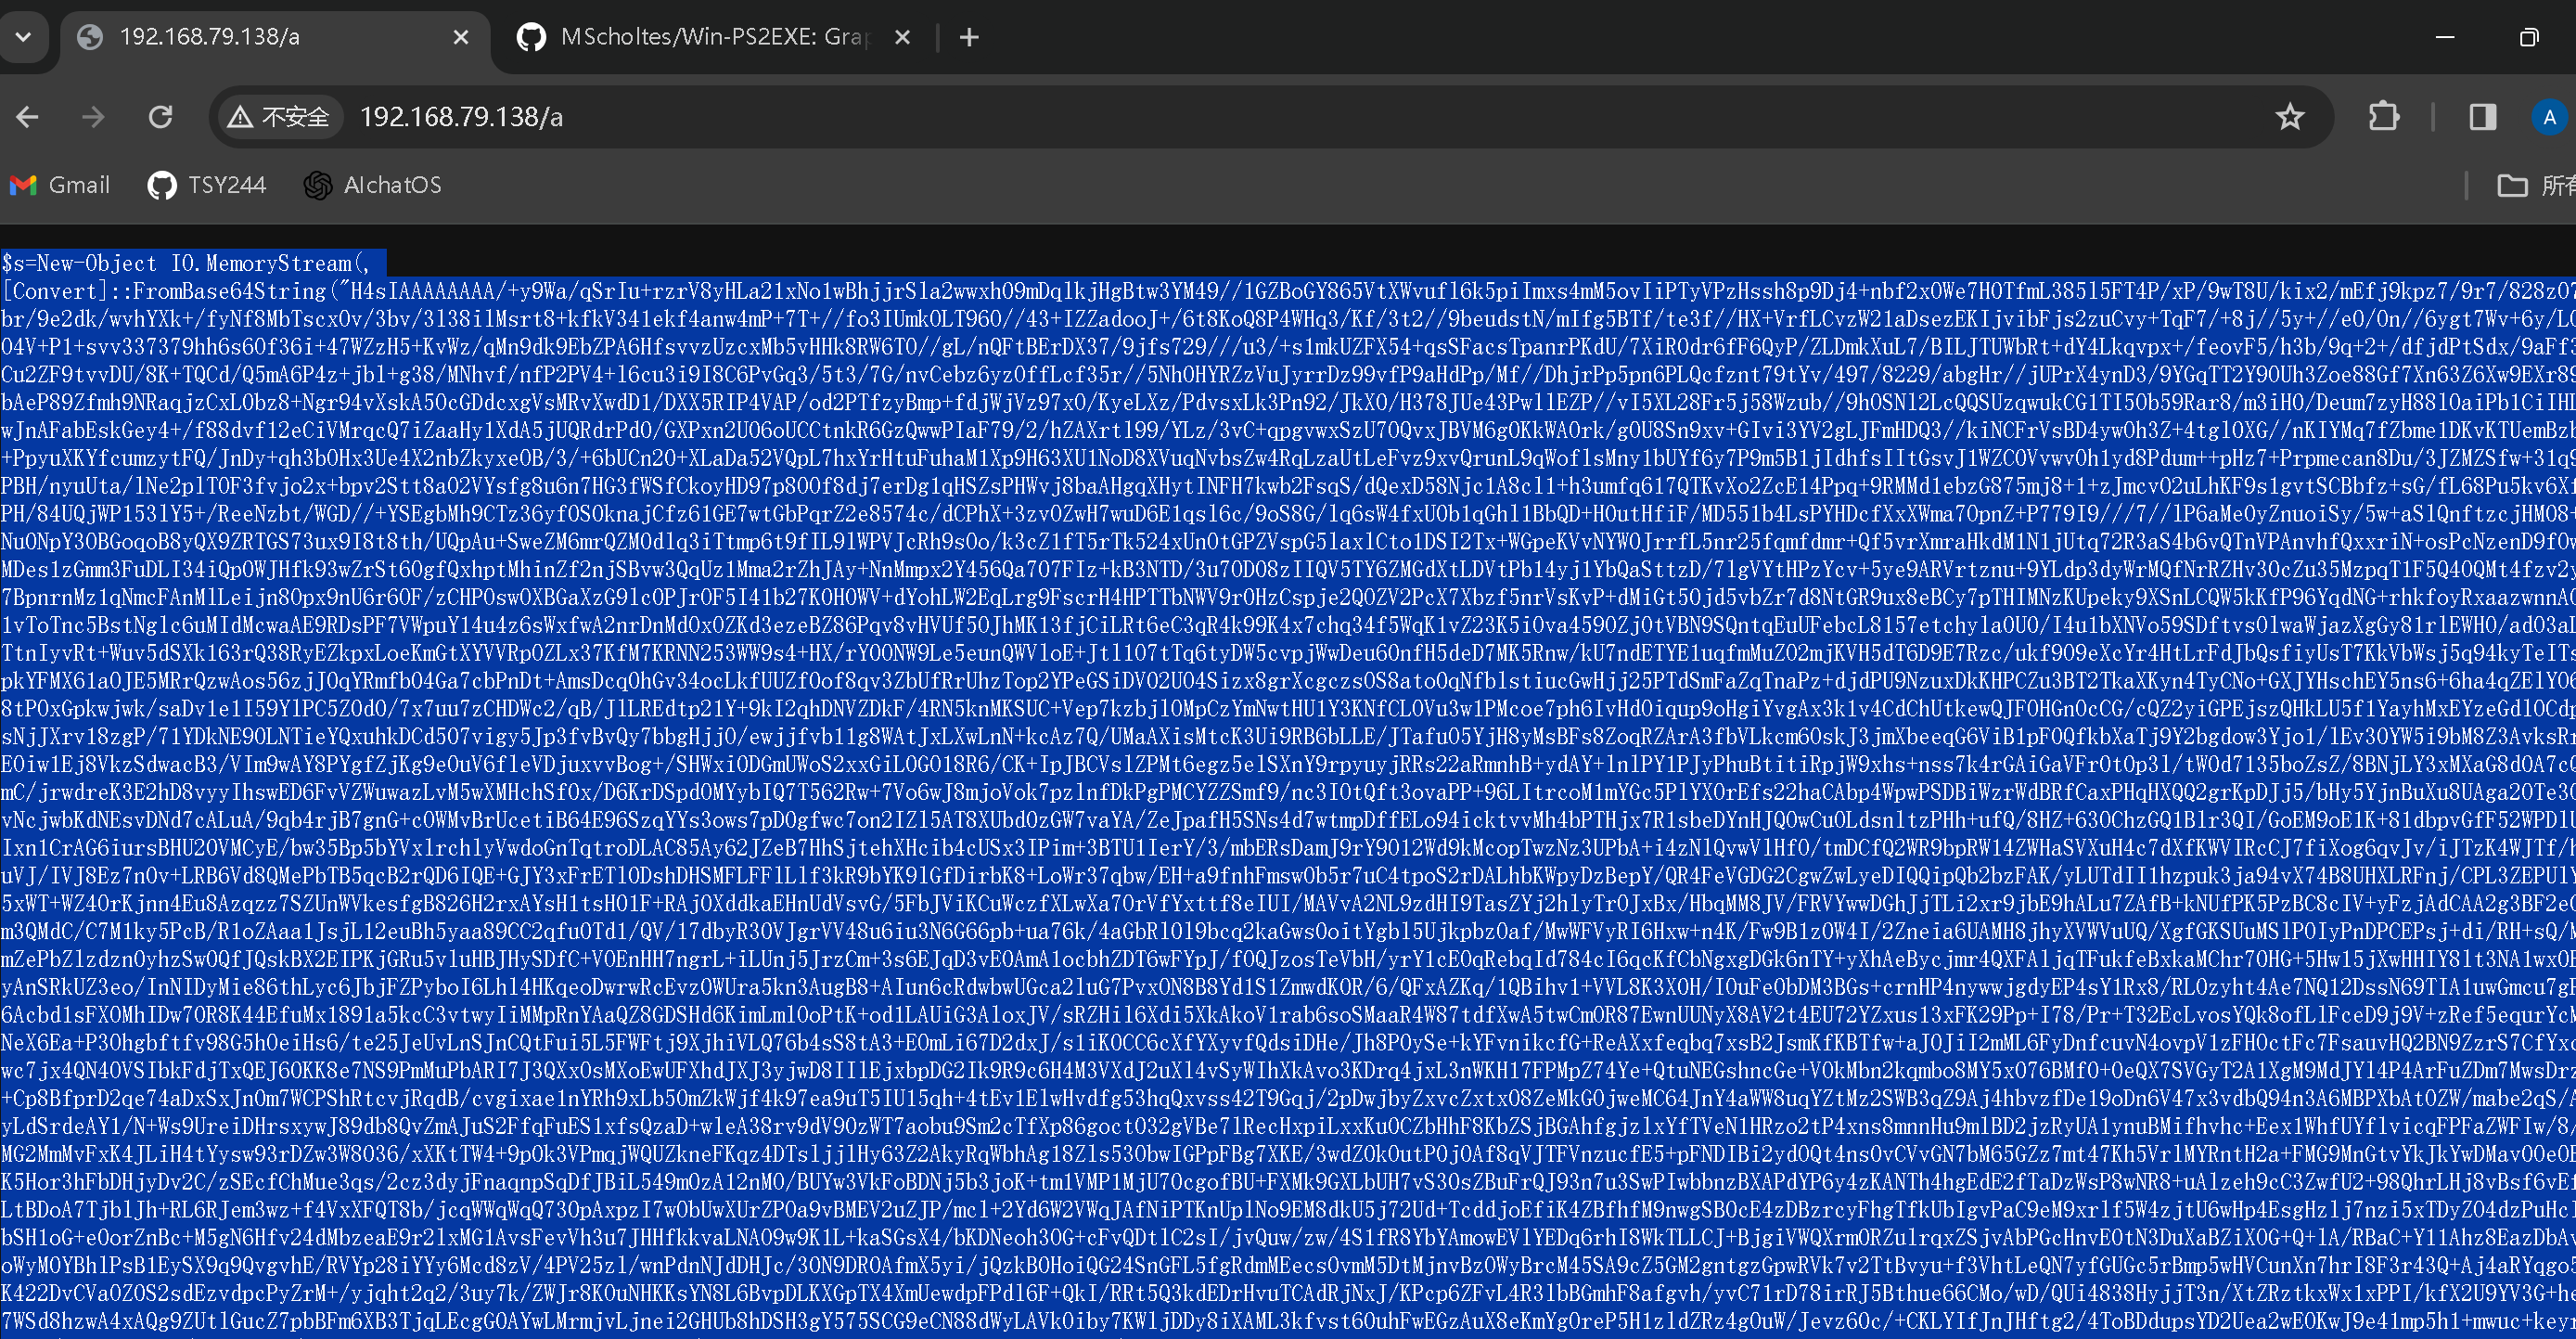Bookmark this page with the star icon
This screenshot has height=1339, width=2576.
click(2290, 117)
